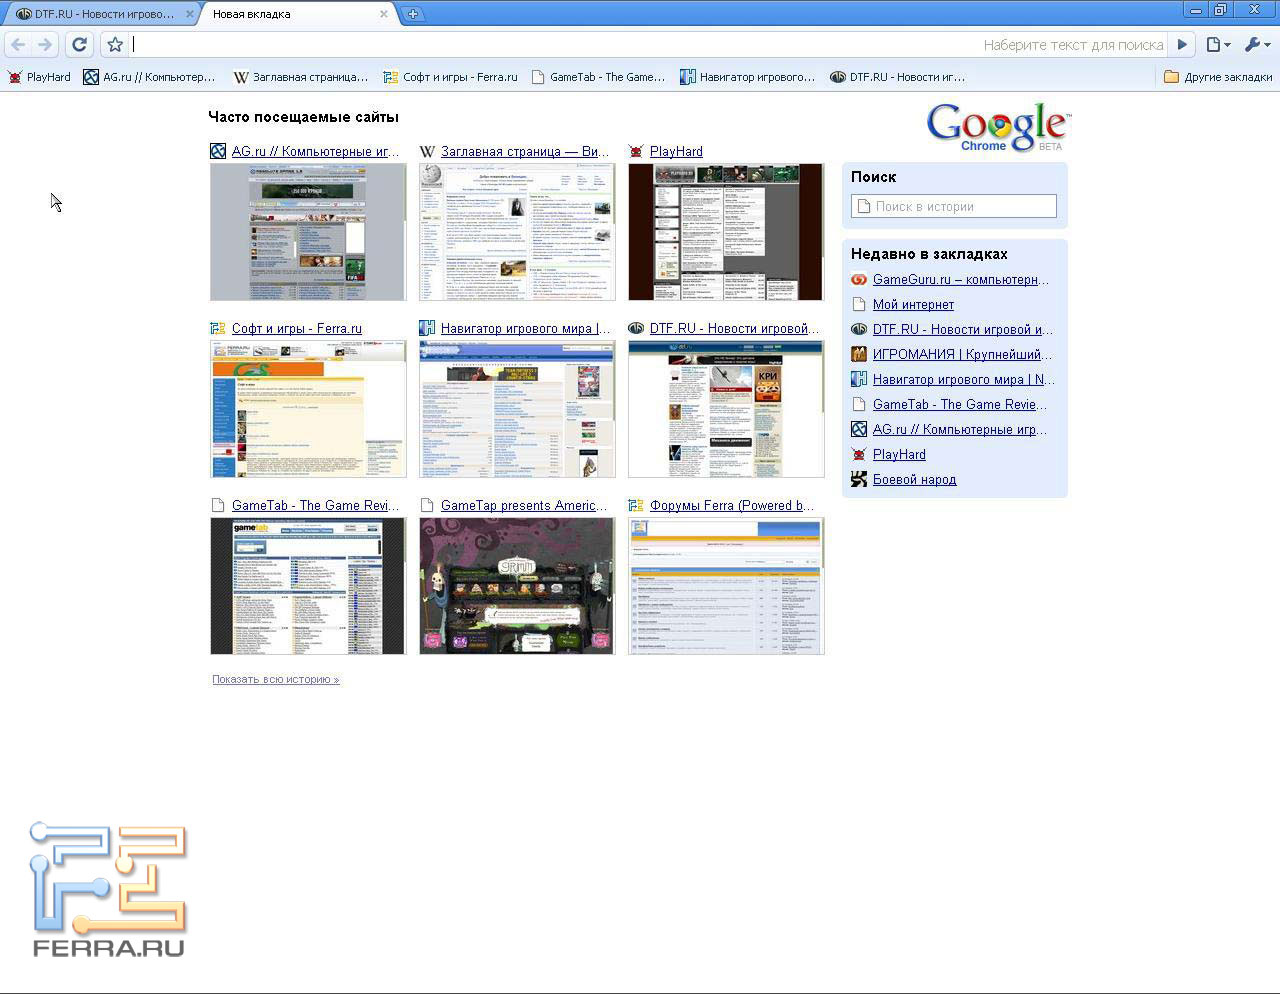The width and height of the screenshot is (1280, 994).
Task: Focus the Поиск в истории search field
Action: [x=954, y=206]
